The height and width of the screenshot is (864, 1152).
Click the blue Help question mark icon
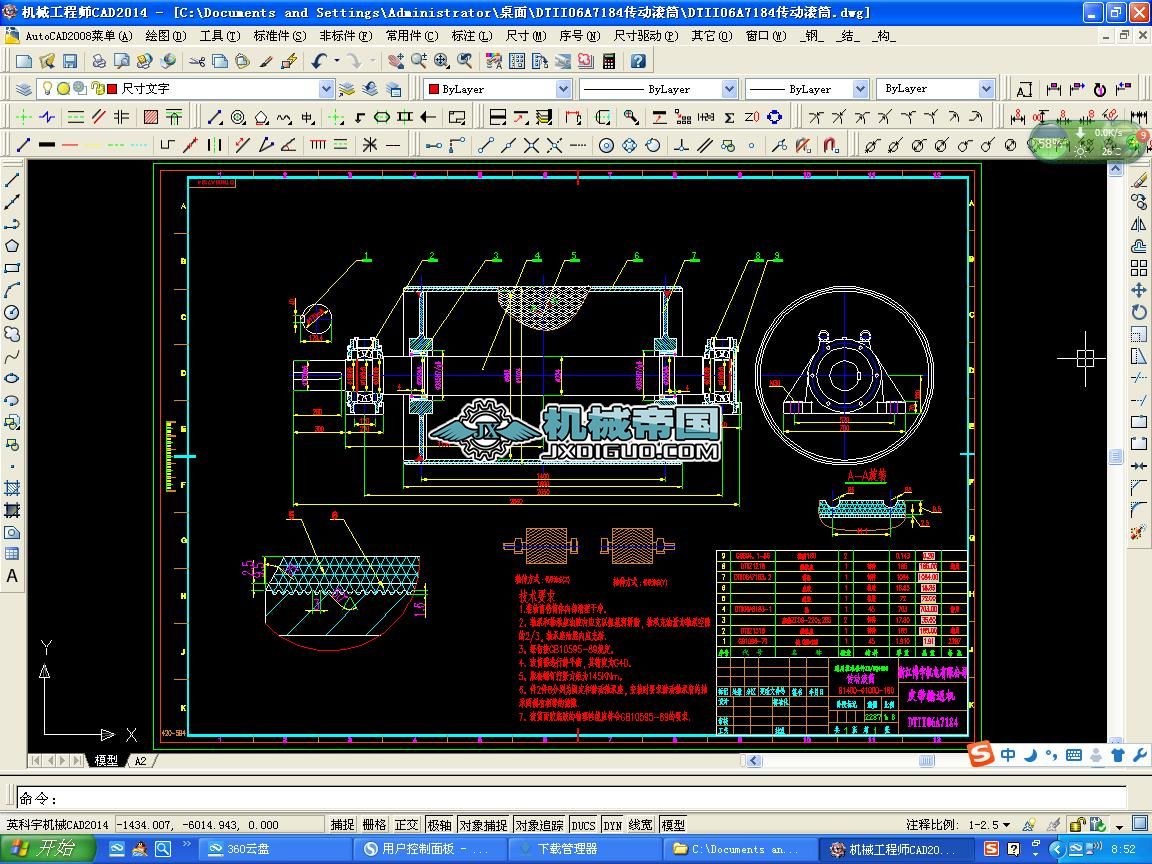(x=638, y=62)
